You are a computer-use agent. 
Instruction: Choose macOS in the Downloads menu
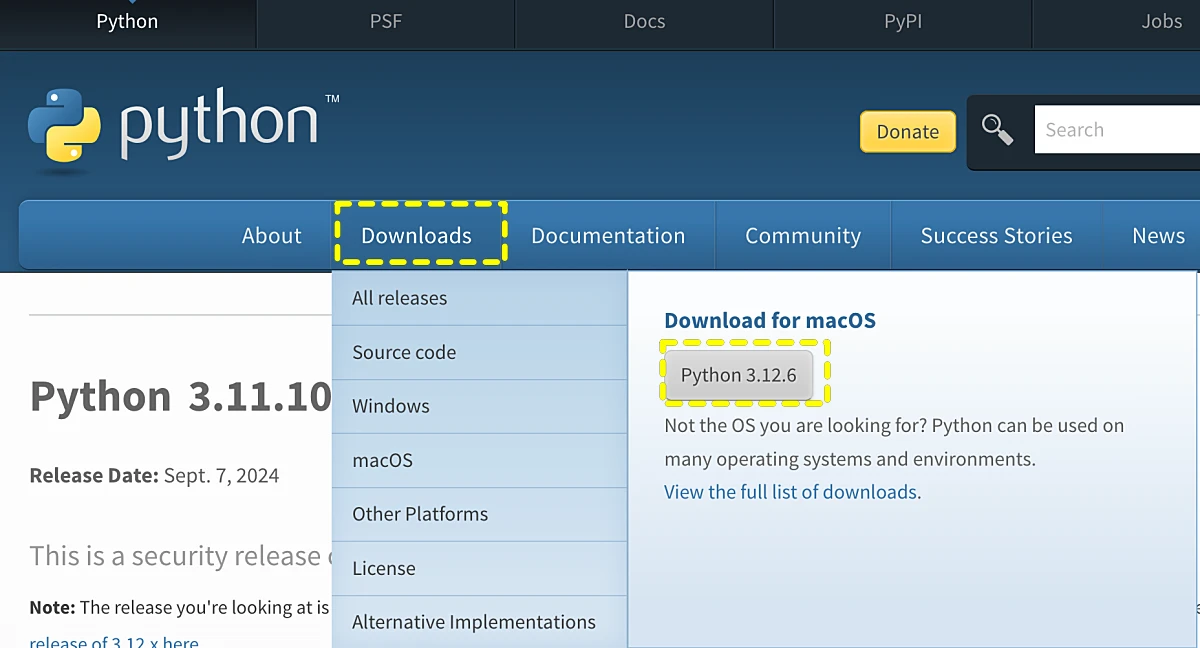click(480, 460)
